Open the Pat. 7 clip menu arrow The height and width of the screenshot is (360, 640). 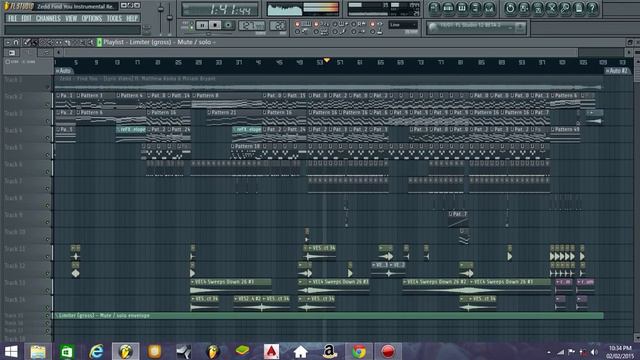click(451, 214)
